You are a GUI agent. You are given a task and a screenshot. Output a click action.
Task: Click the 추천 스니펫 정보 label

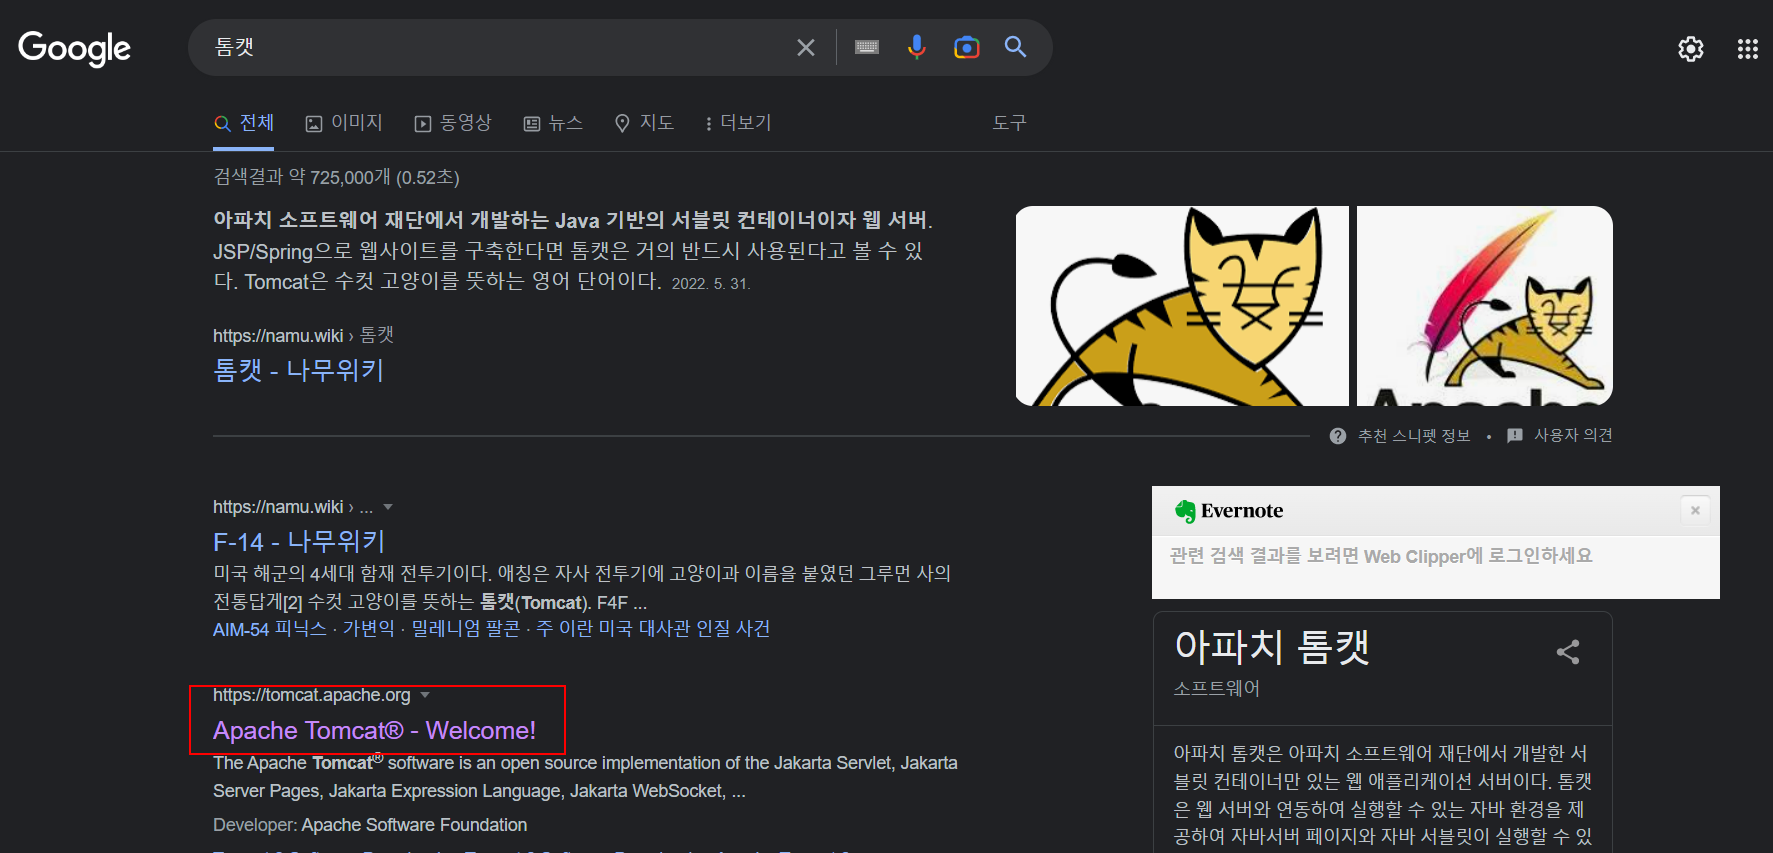pyautogui.click(x=1414, y=436)
